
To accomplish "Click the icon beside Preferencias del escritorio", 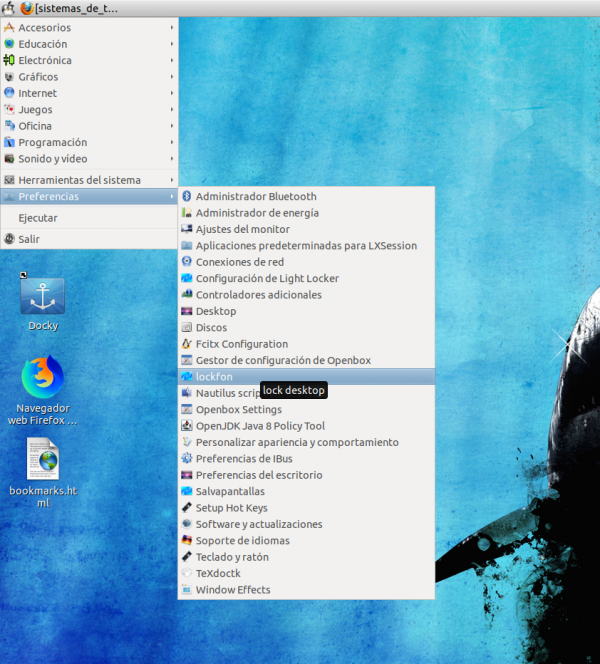I will coord(186,475).
